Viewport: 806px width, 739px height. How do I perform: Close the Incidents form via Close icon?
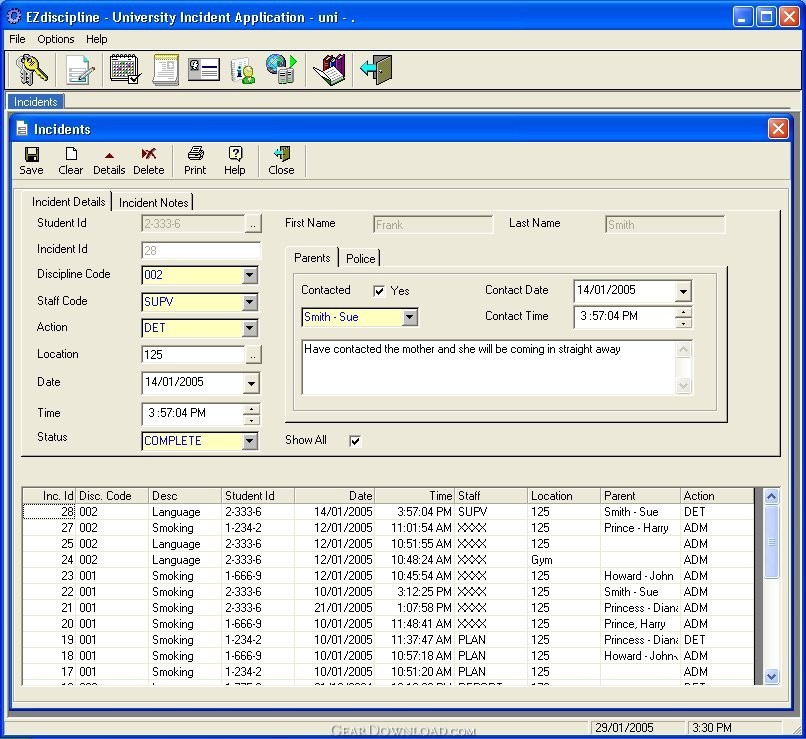(281, 161)
